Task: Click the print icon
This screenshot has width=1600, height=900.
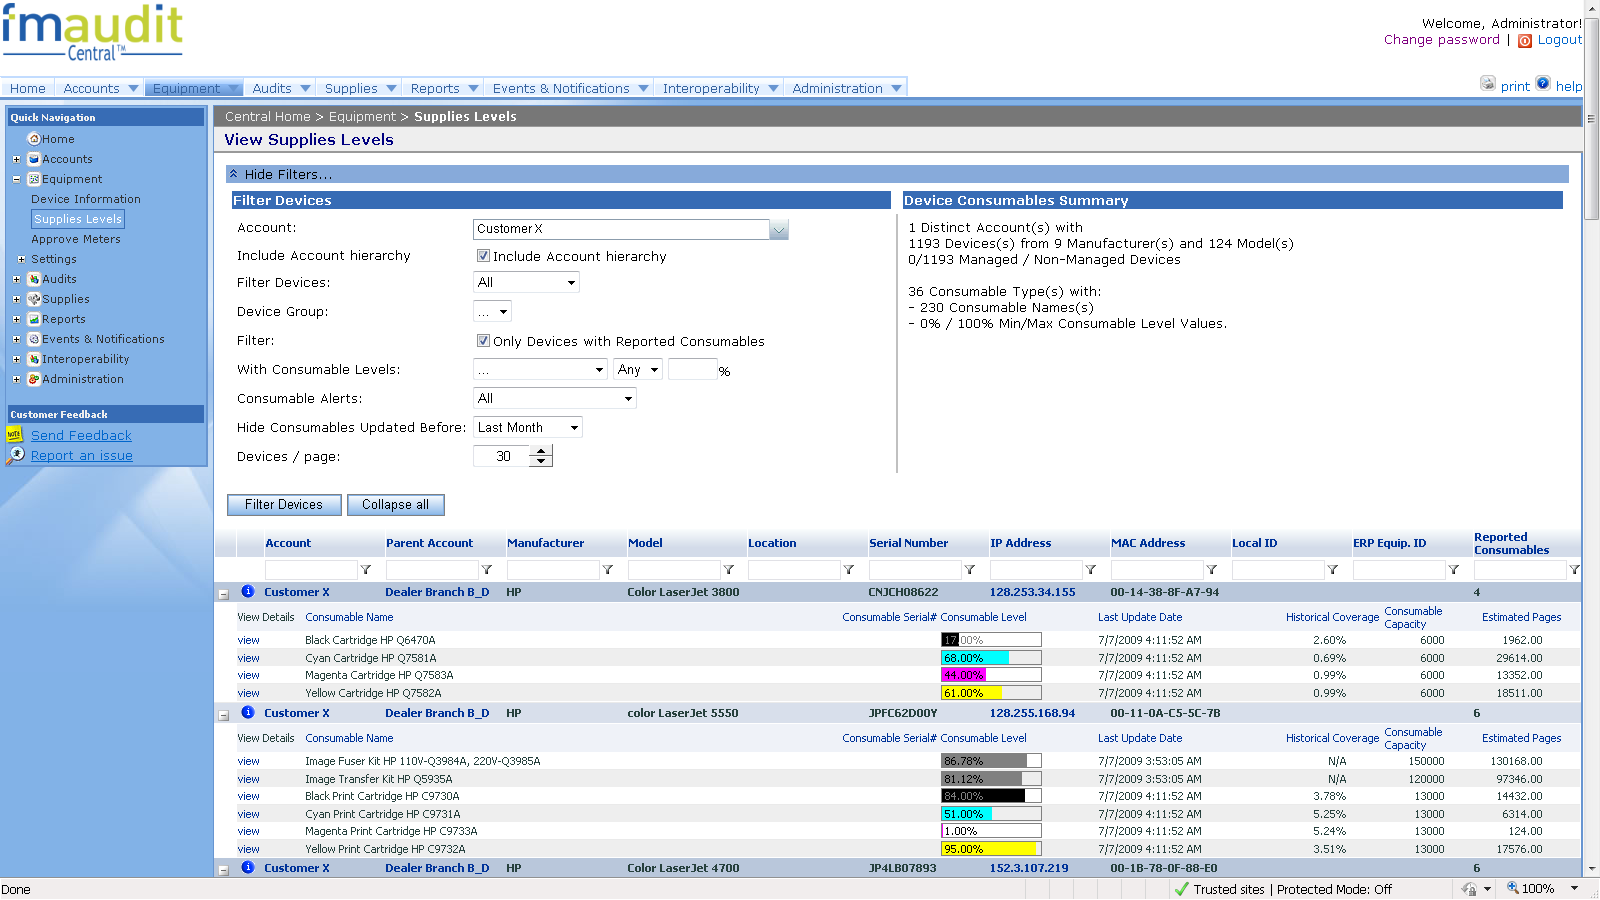Action: [x=1488, y=84]
